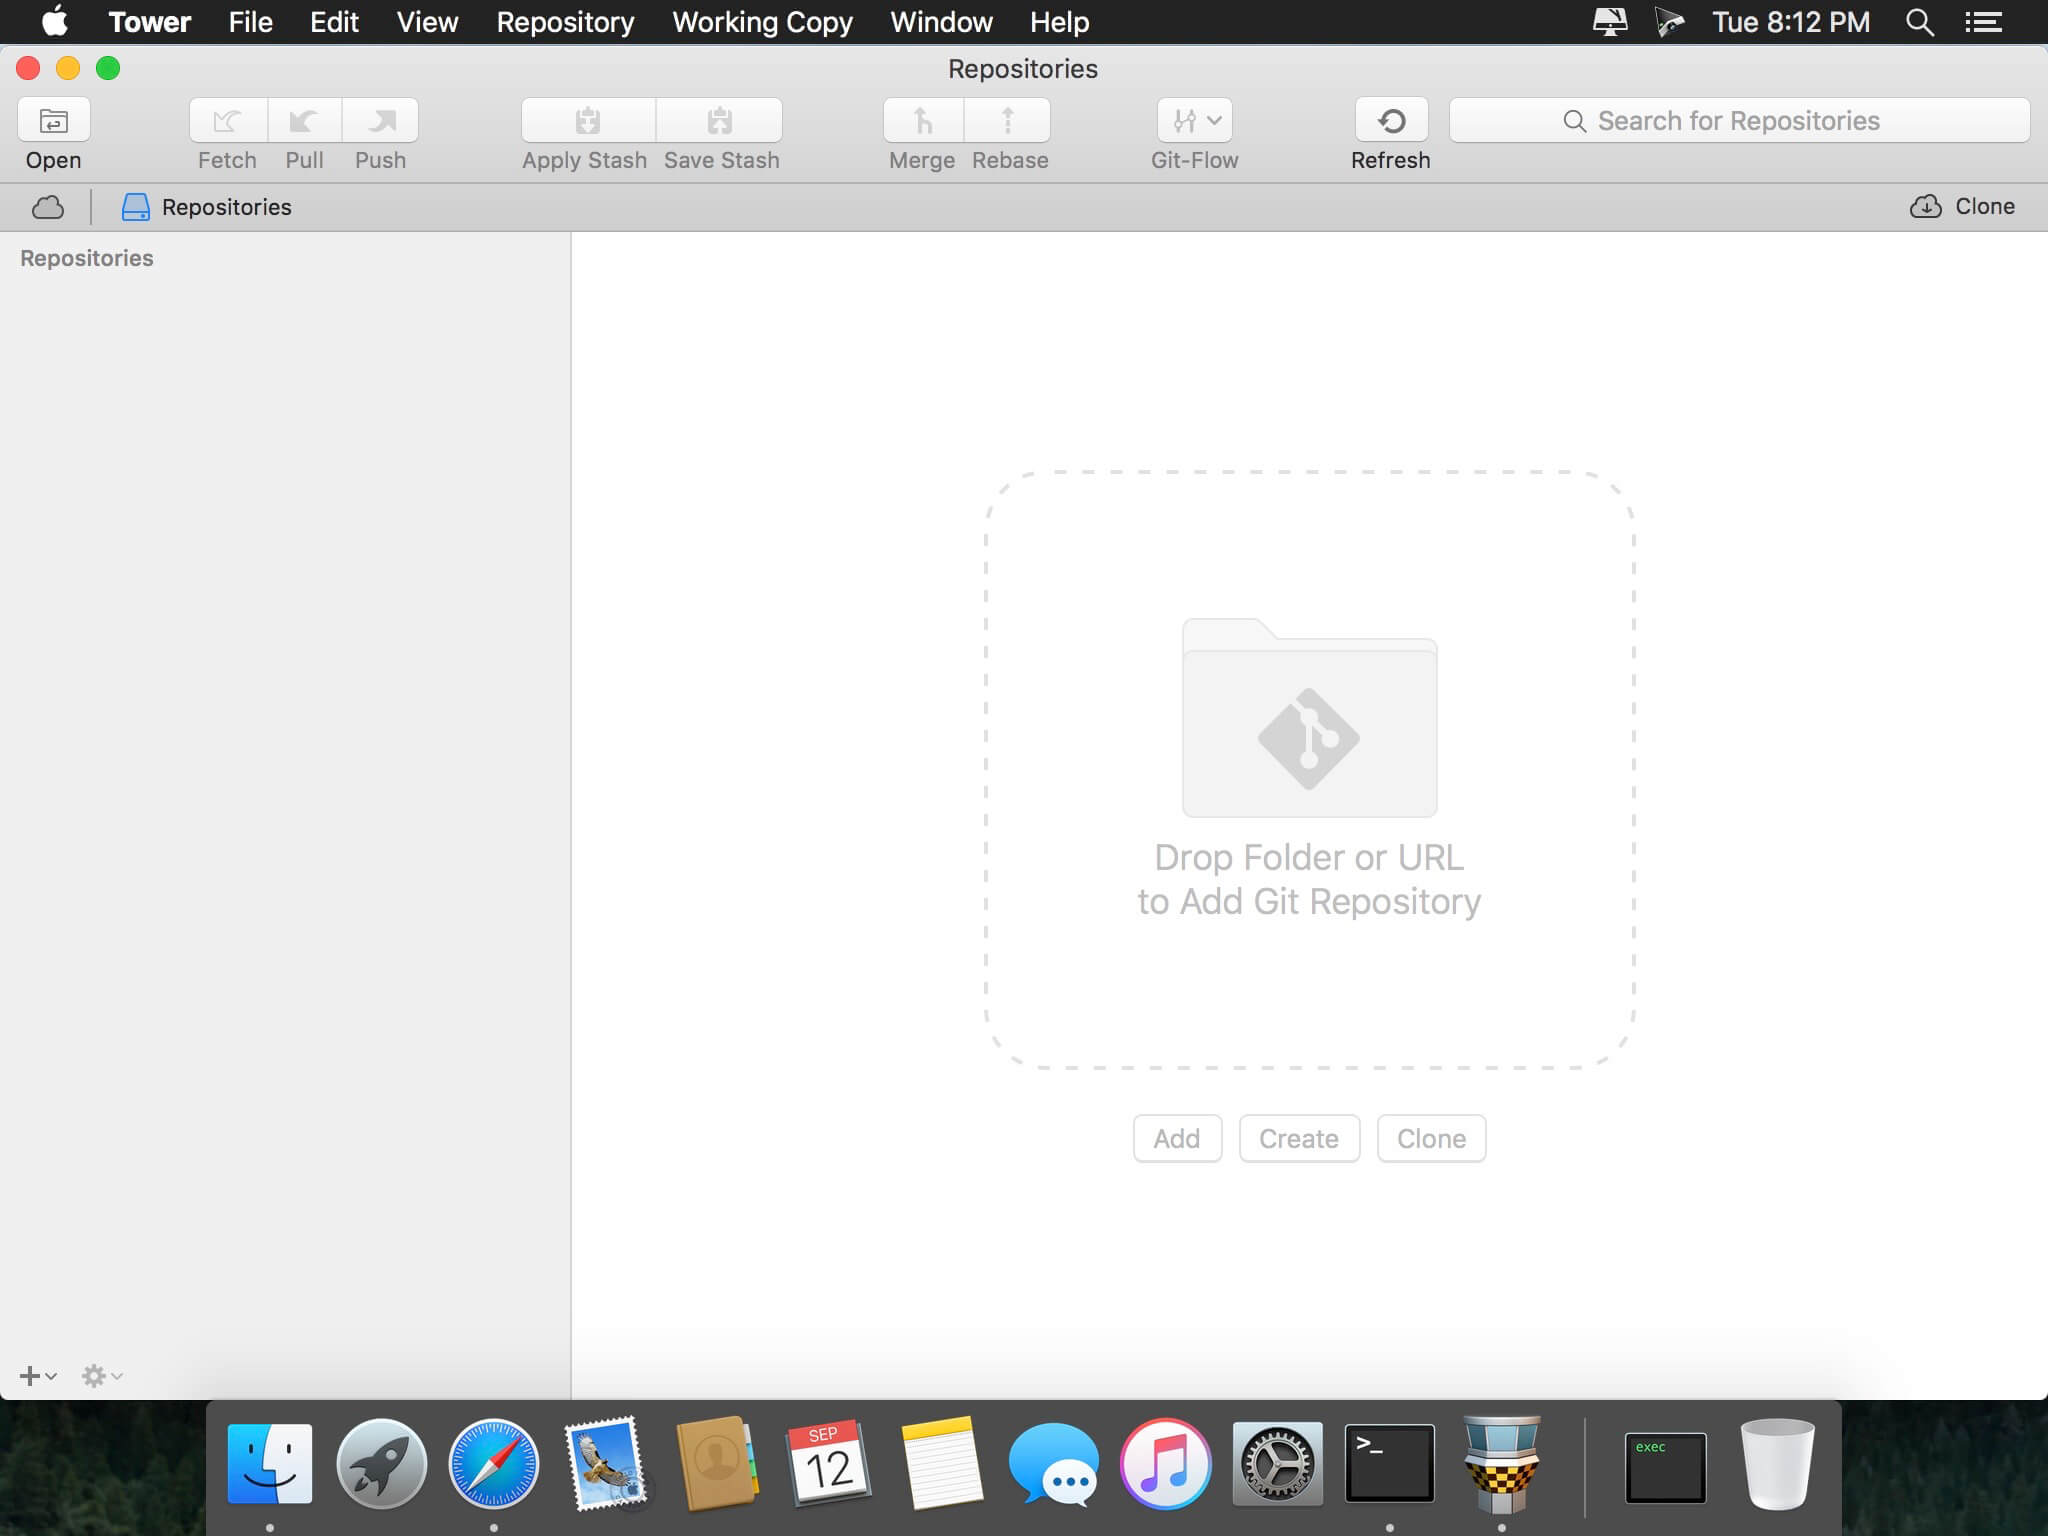Open Spotlight search in the menu bar
Viewport: 2048px width, 1536px height.
pos(1919,22)
